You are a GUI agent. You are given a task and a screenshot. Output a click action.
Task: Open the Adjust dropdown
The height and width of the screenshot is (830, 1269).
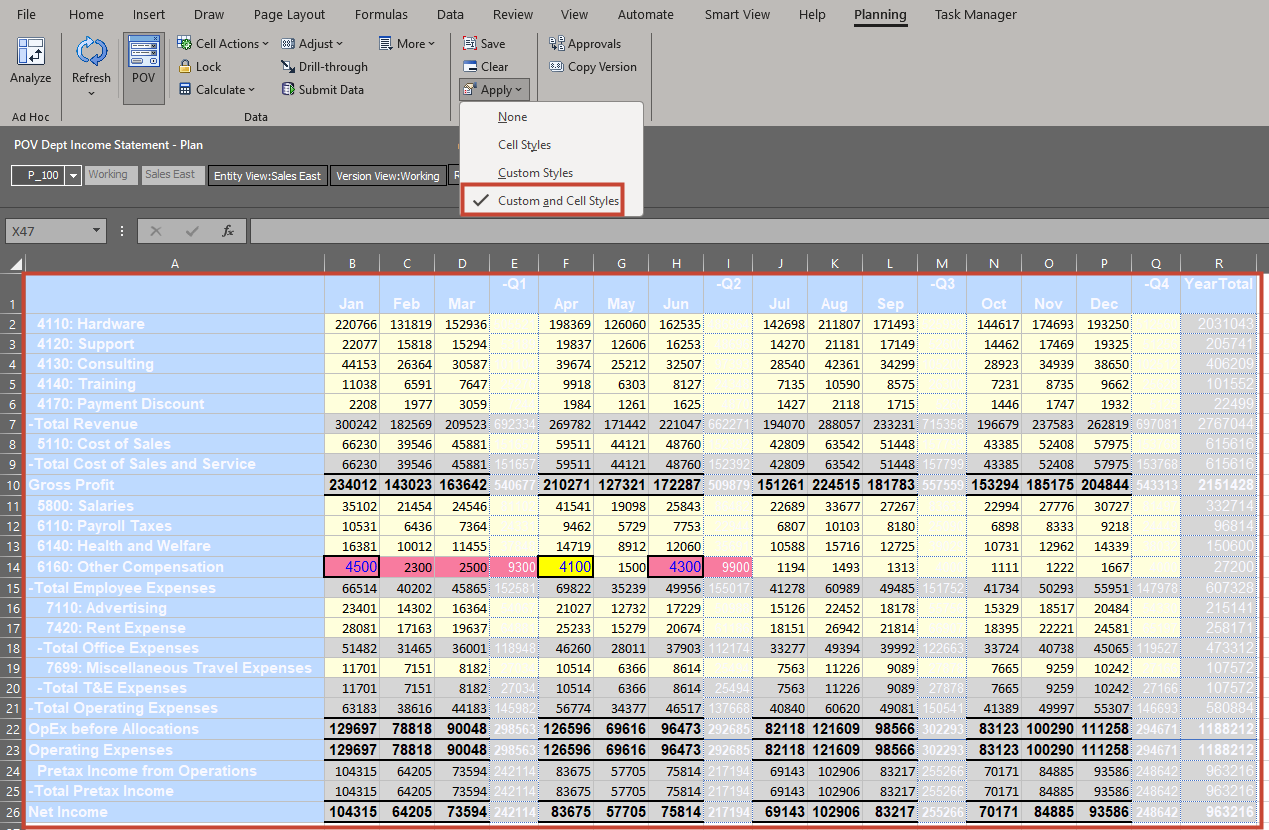[312, 44]
